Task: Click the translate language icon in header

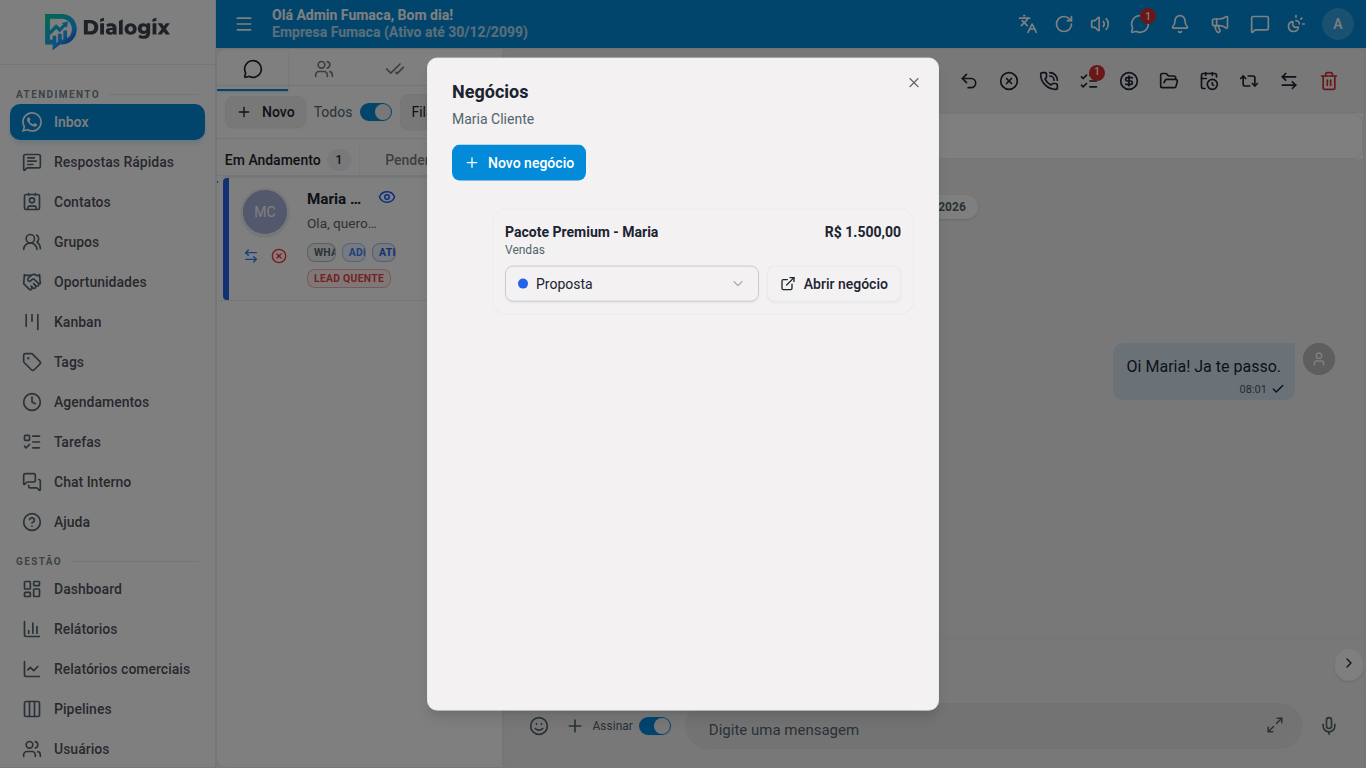Action: click(1028, 24)
